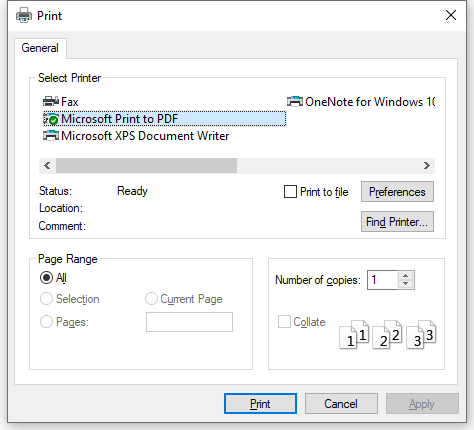
Task: Select the Microsoft Print to PDF list row
Action: (165, 119)
